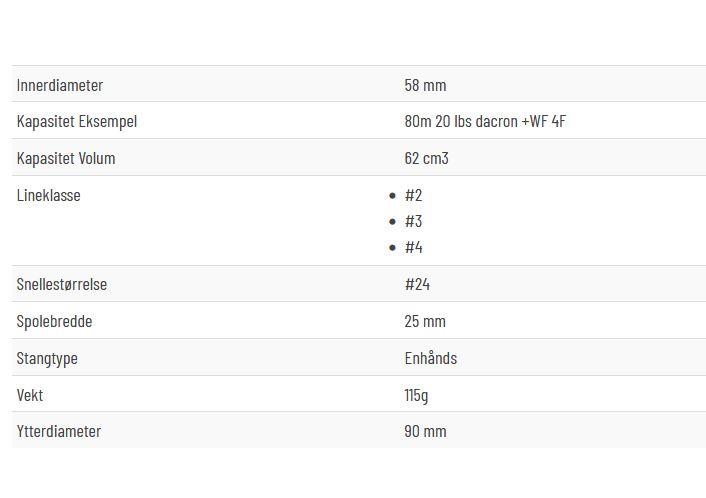Click the Snellestørrelse label
The height and width of the screenshot is (498, 706).
tap(62, 285)
